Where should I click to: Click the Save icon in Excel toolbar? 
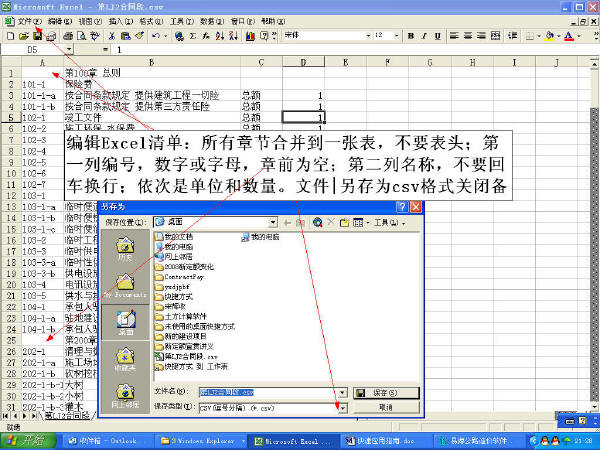tap(37, 35)
